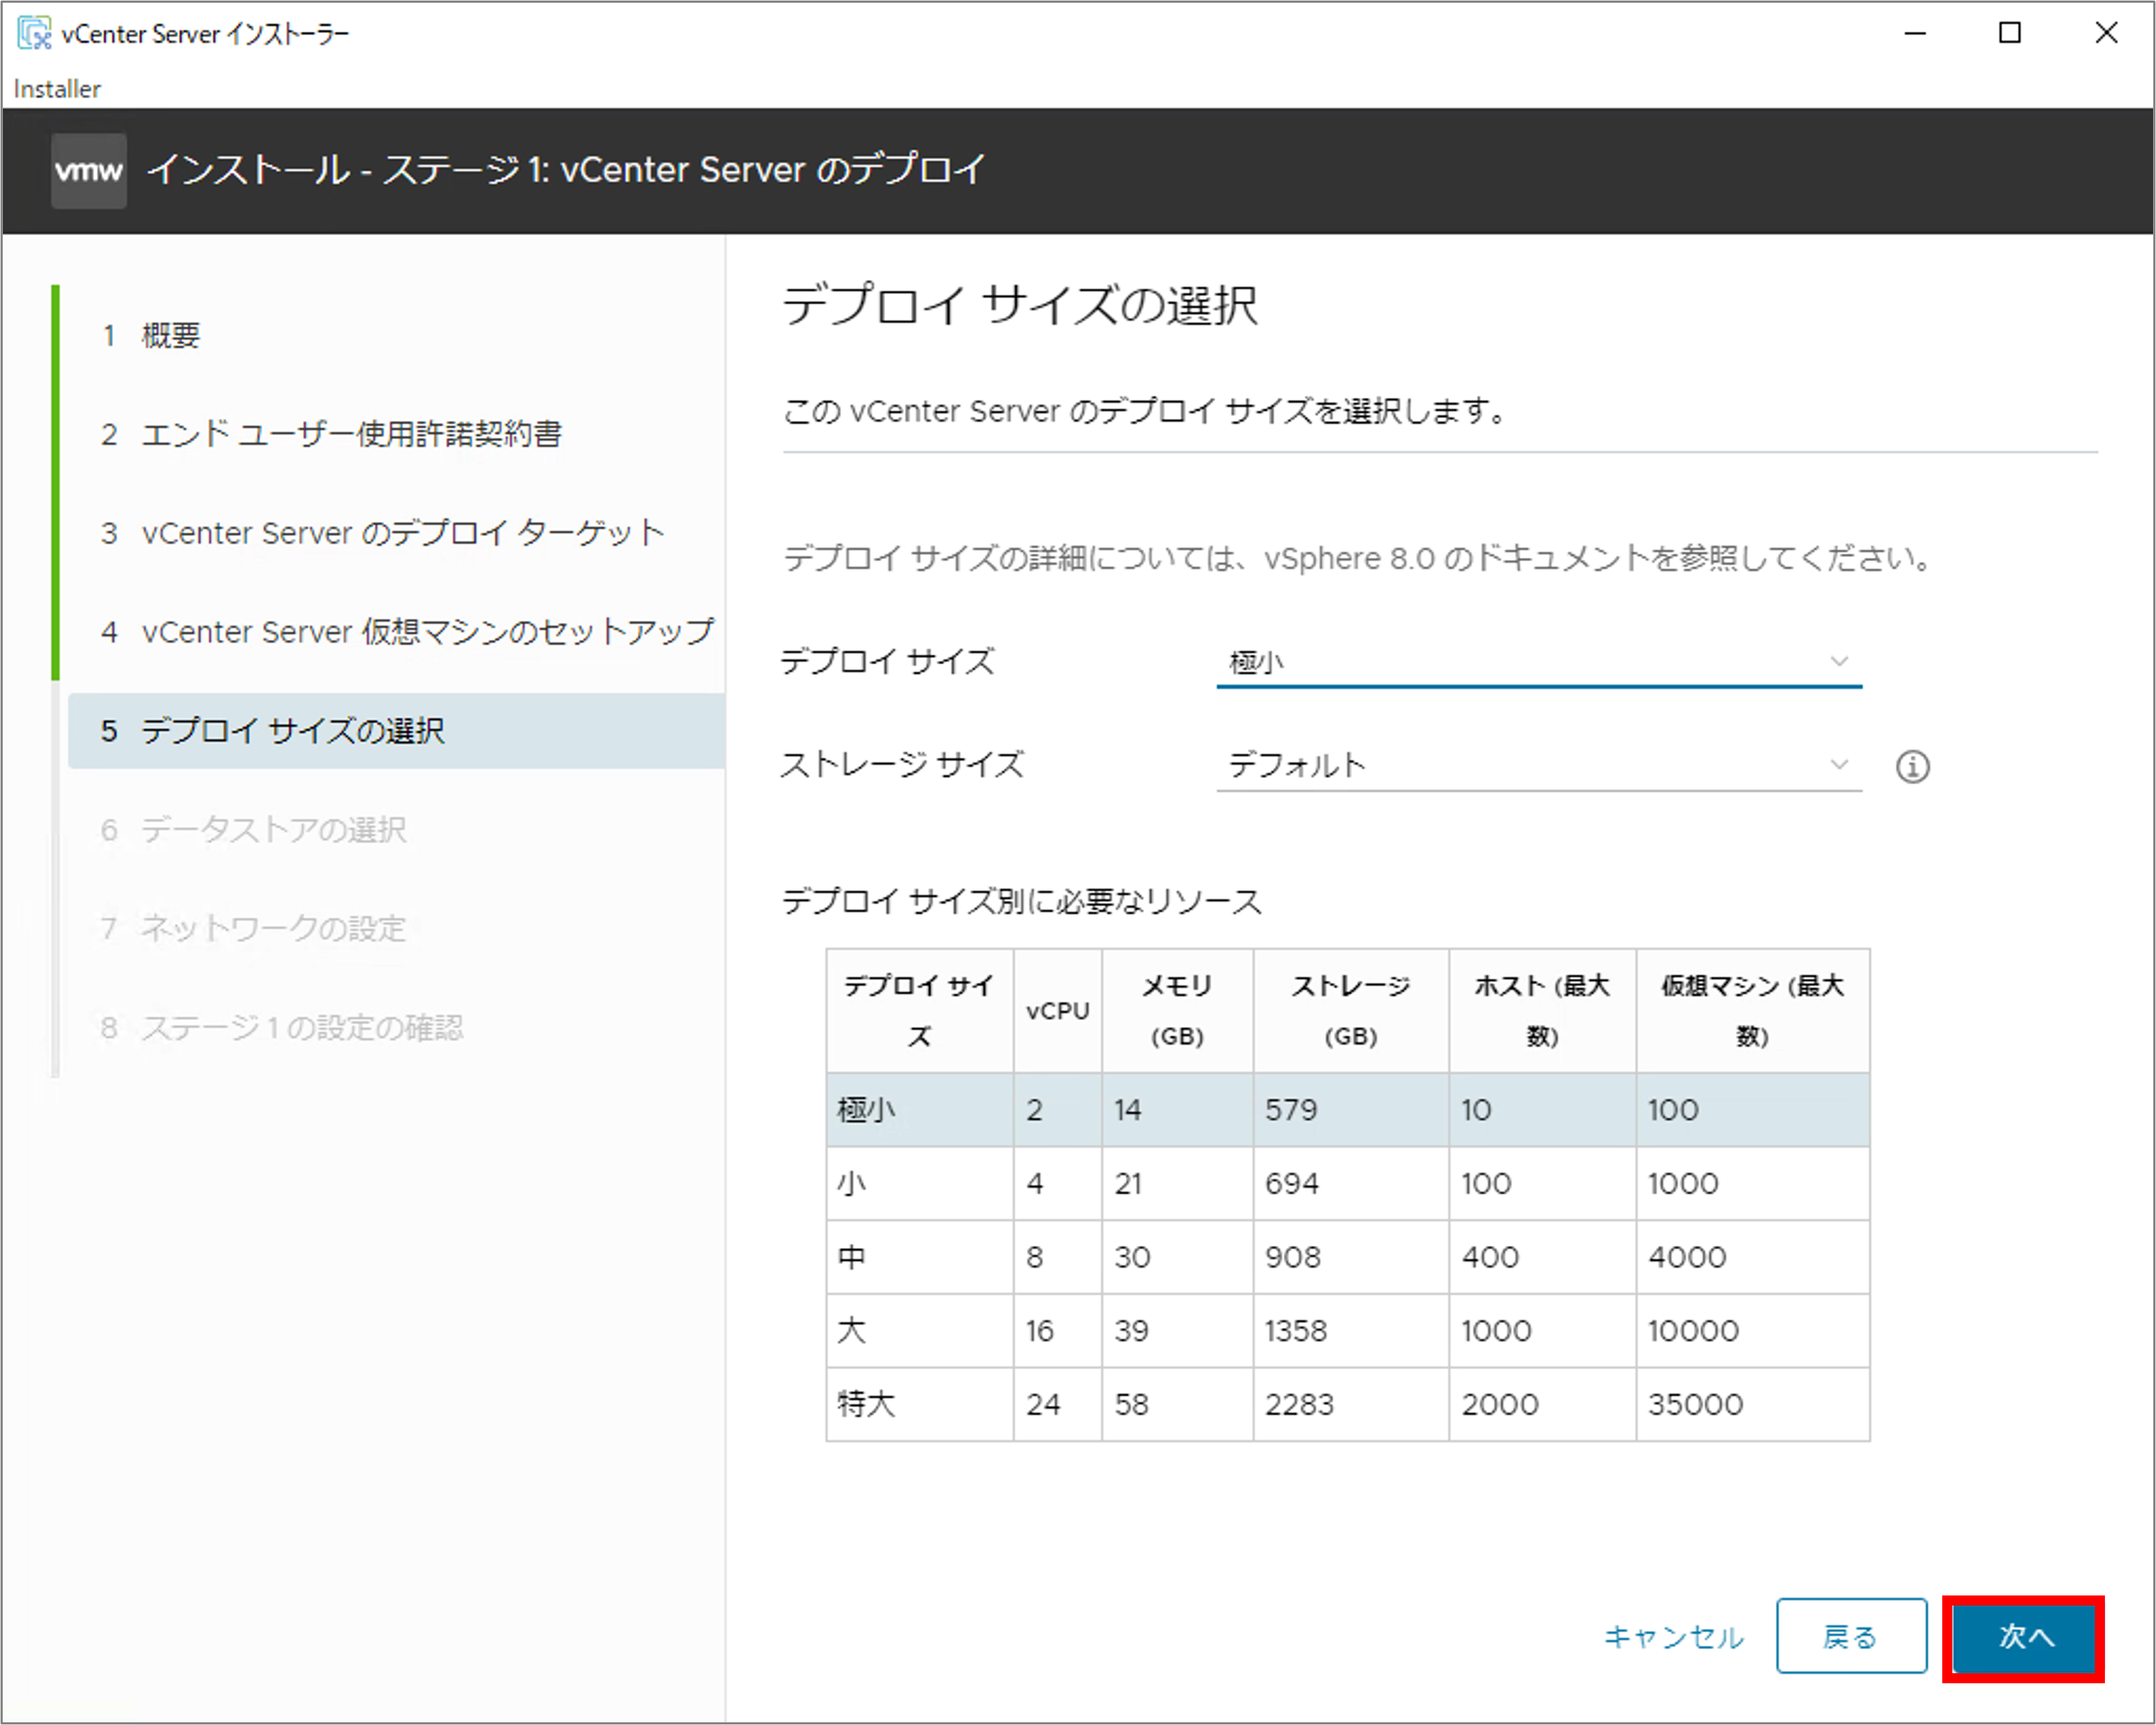This screenshot has width=2156, height=1725.
Task: Close the installer window
Action: point(2106,33)
